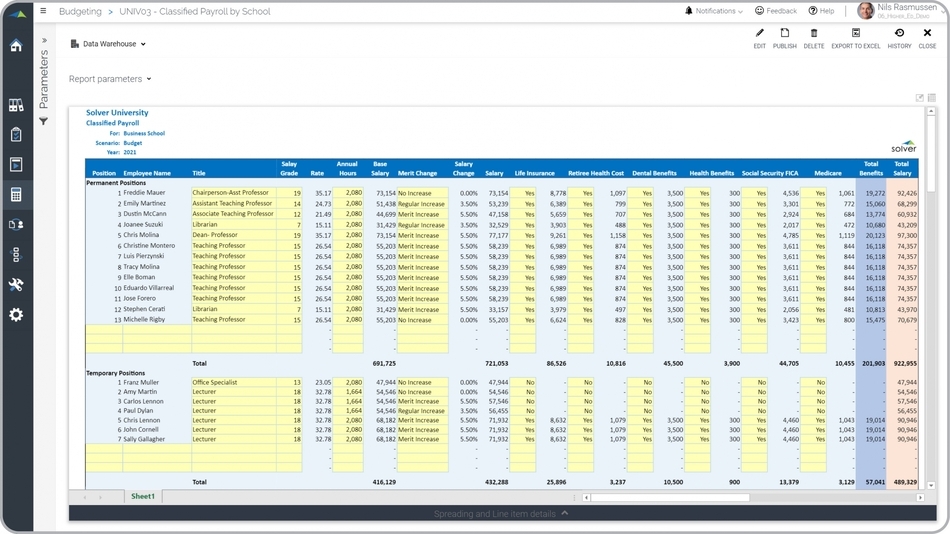Image resolution: width=950 pixels, height=534 pixels.
Task: Click the Permanent Positions section label
Action: click(116, 182)
